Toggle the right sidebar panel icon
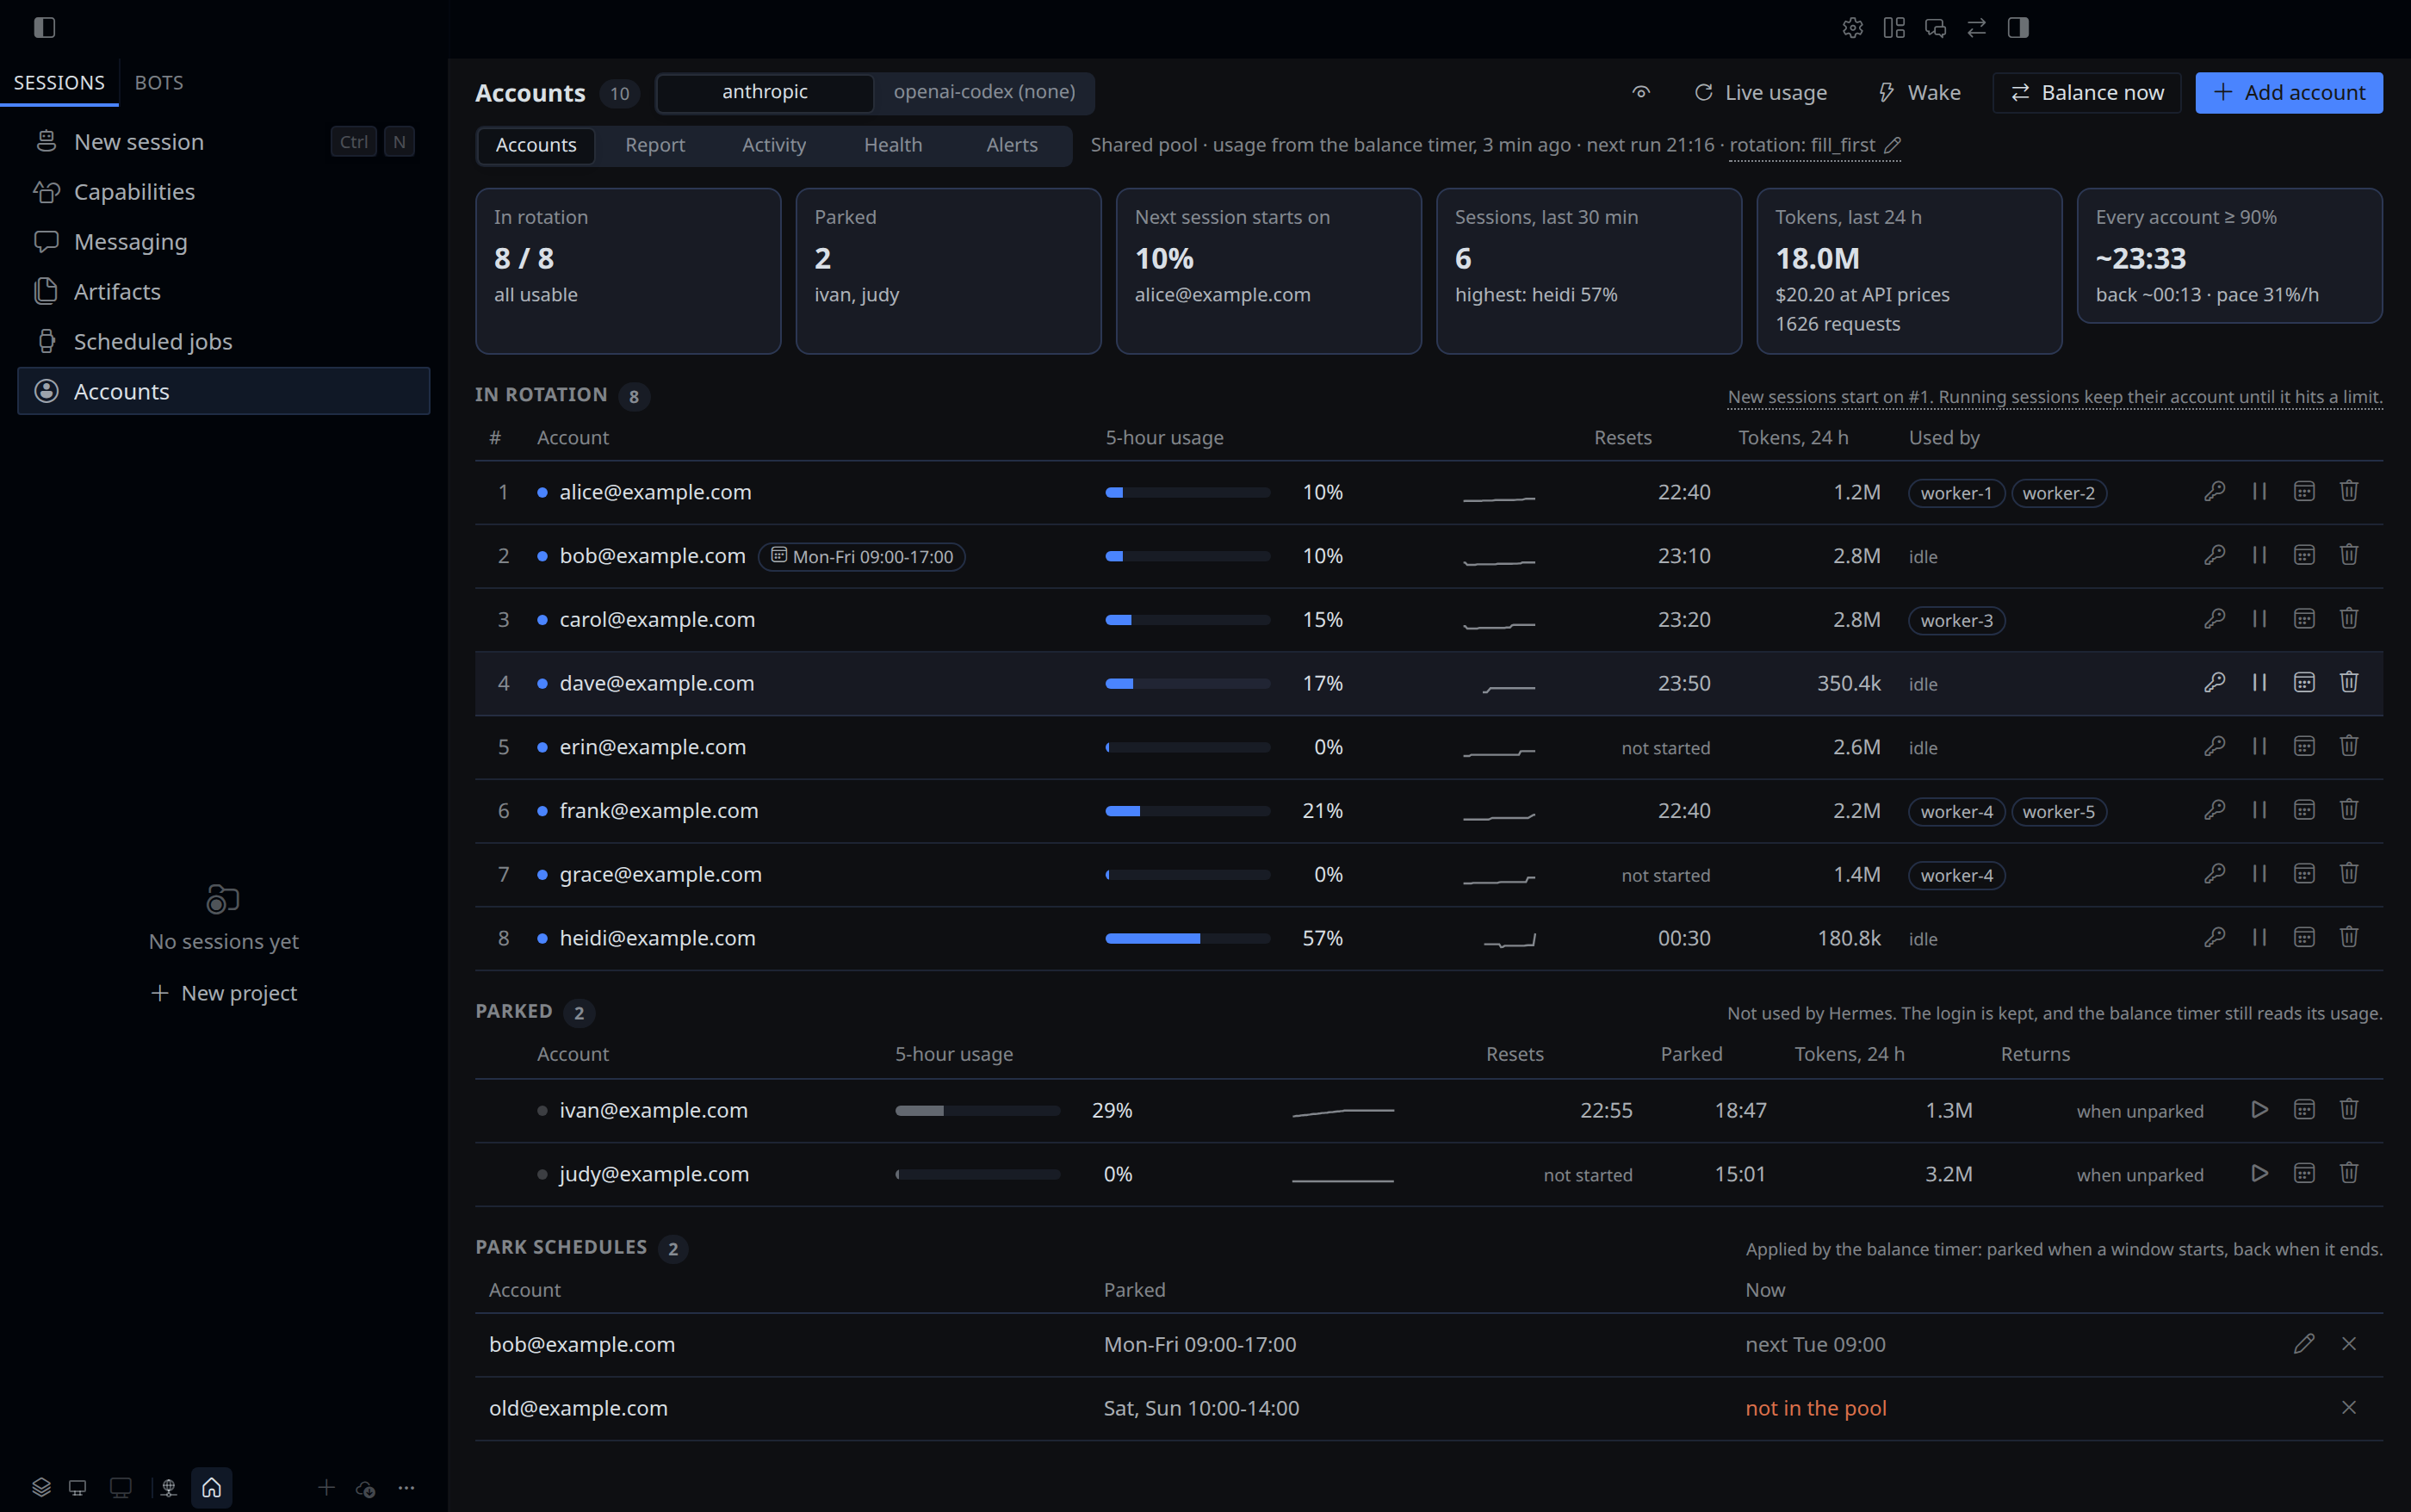 [x=2018, y=28]
